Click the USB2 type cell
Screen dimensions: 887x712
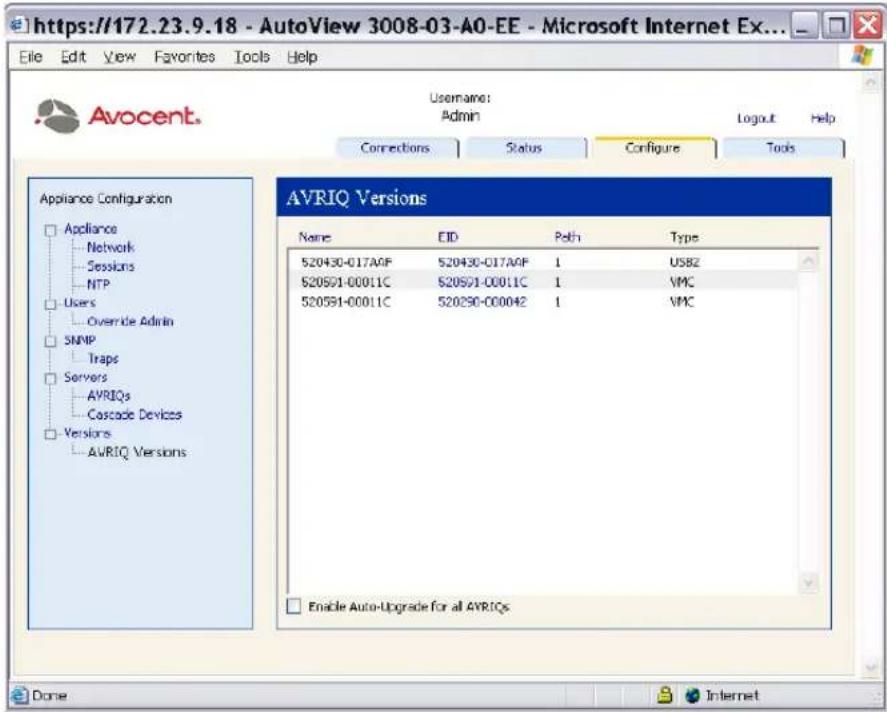(684, 262)
